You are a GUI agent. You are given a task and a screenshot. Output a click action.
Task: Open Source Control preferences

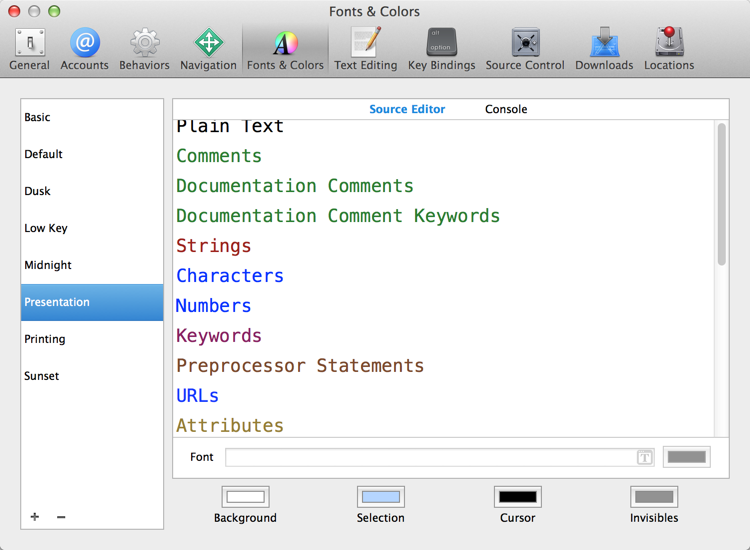(x=525, y=49)
